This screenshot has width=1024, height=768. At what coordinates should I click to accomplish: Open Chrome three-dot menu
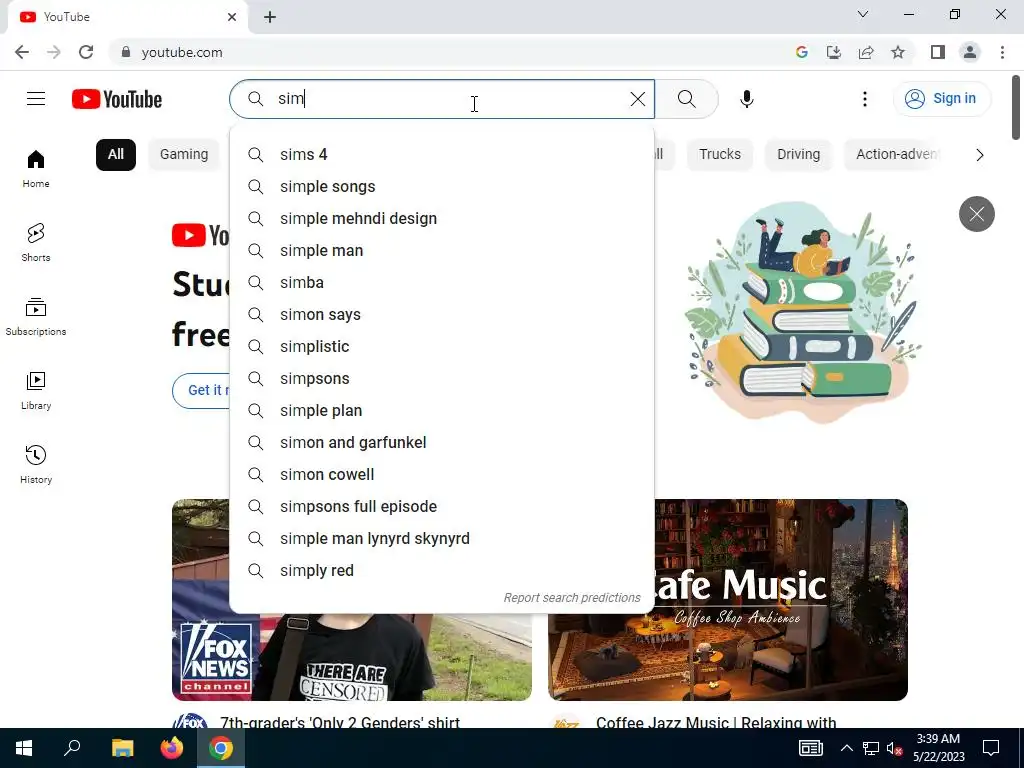(1002, 52)
